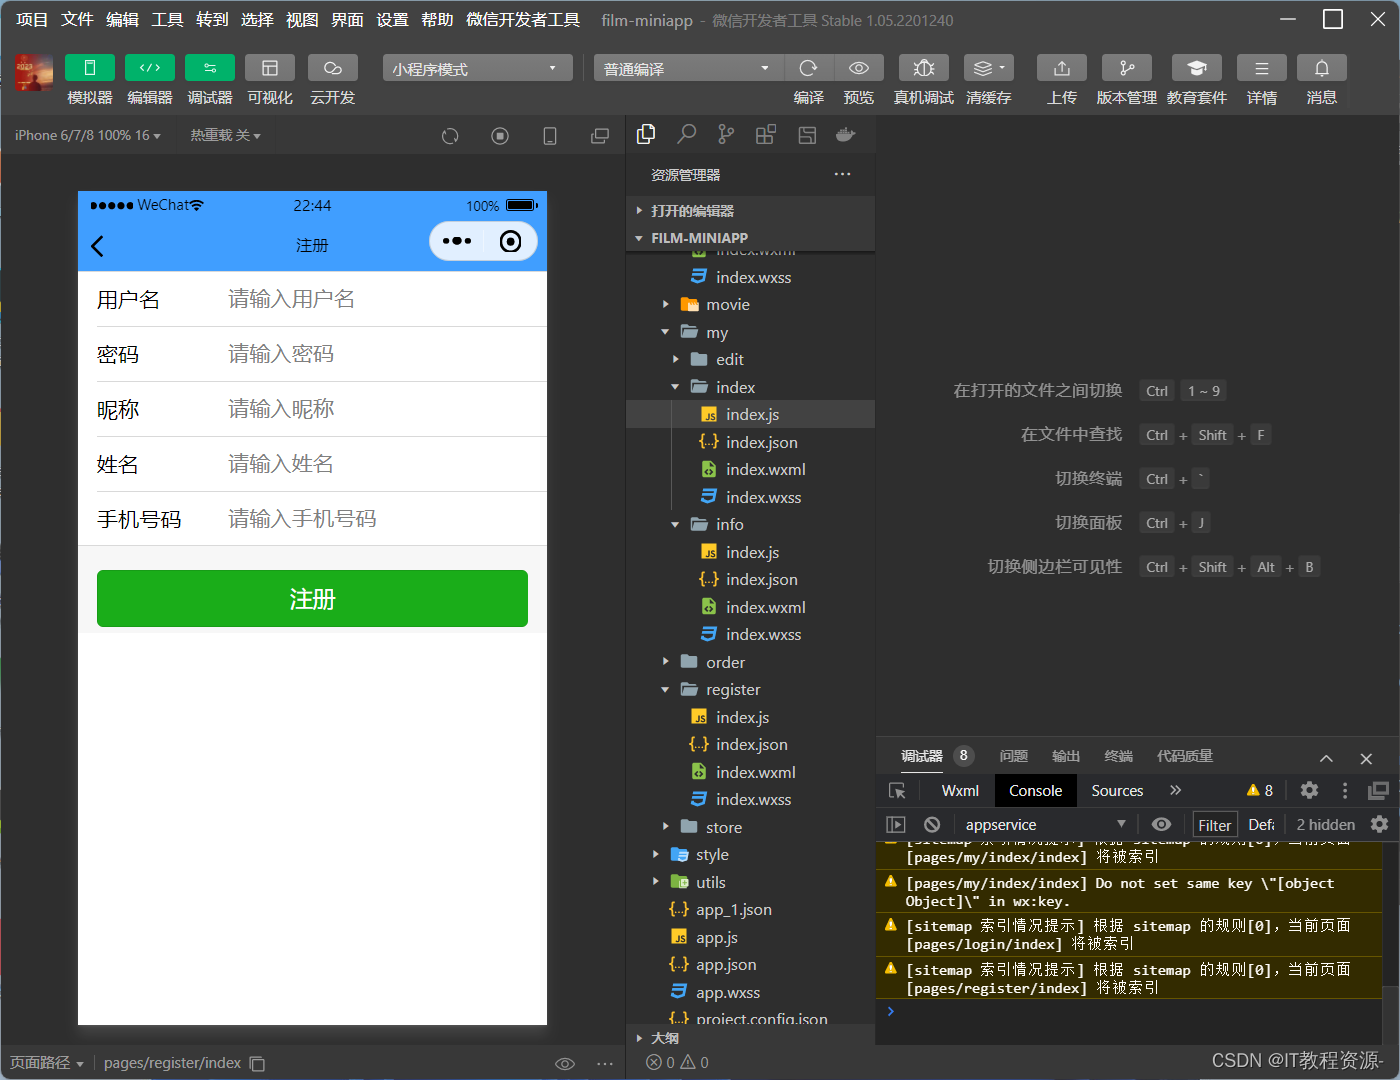
Task: Open the search magnifier in sidebar
Action: 686,134
